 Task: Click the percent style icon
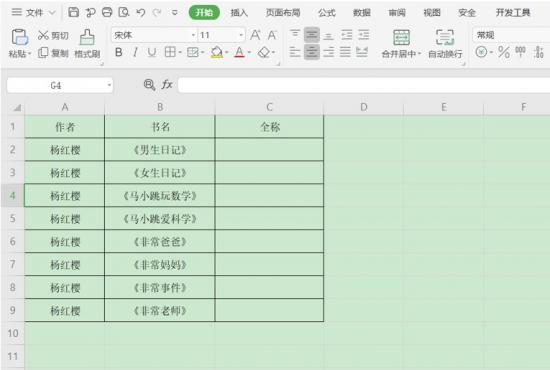(x=504, y=53)
